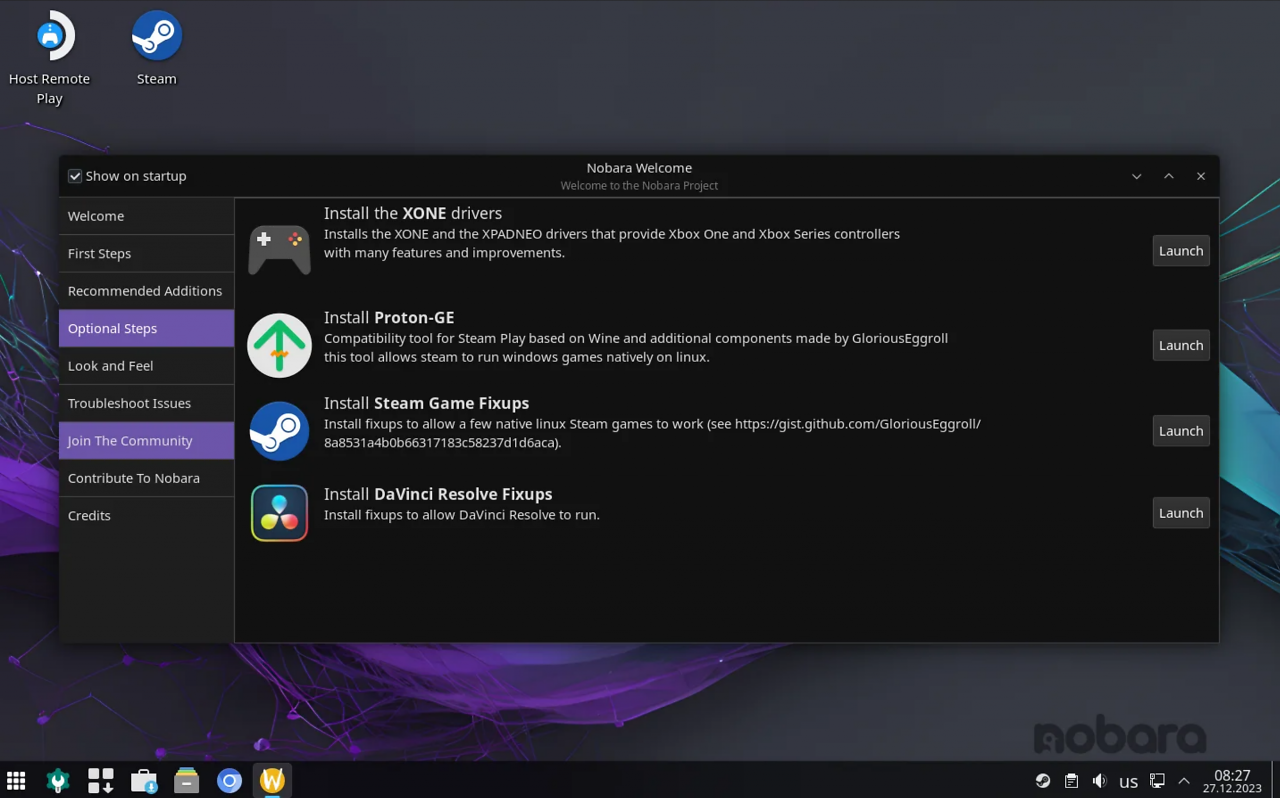
Task: Select Join The Community item
Action: coord(146,441)
